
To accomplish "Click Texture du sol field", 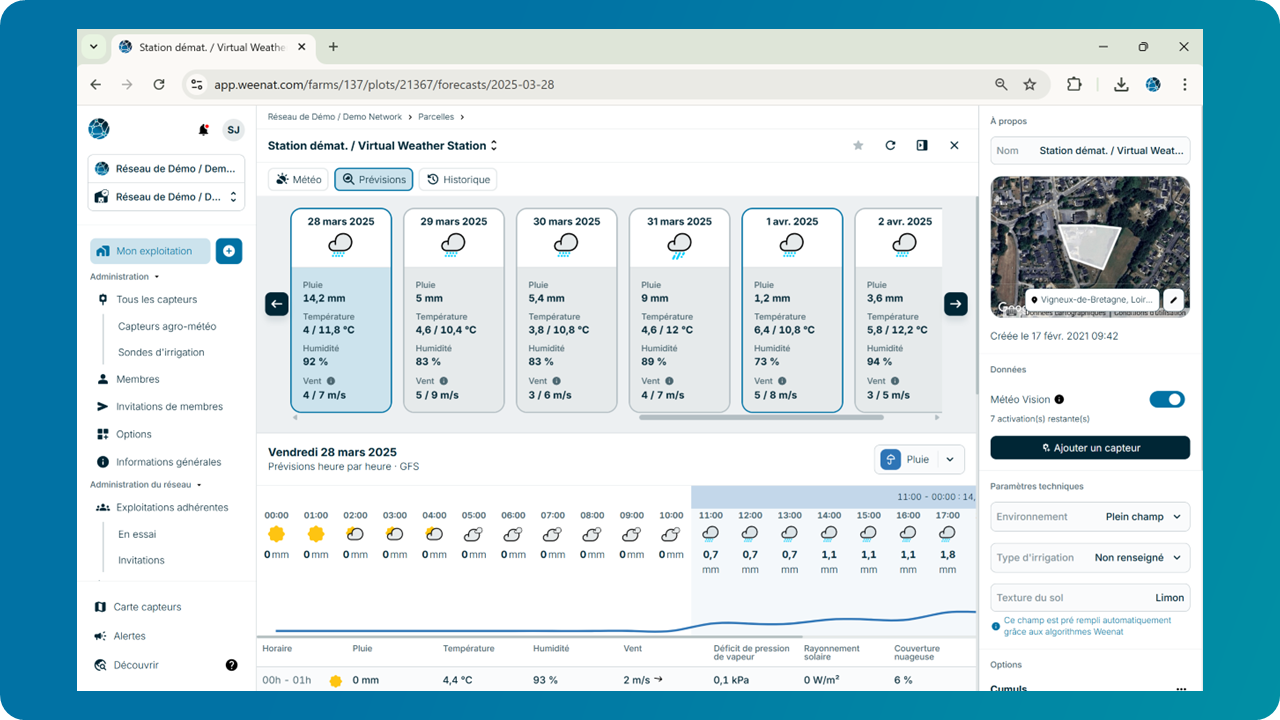I will [x=1090, y=598].
